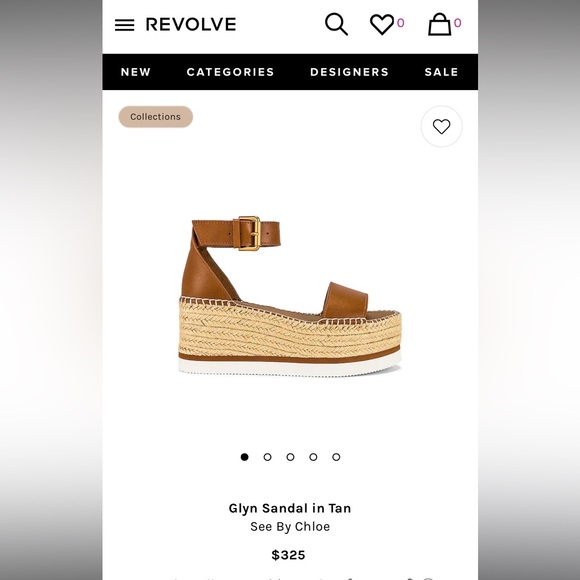Screen dimensions: 580x580
Task: Open the wishlist heart in header
Action: click(382, 24)
